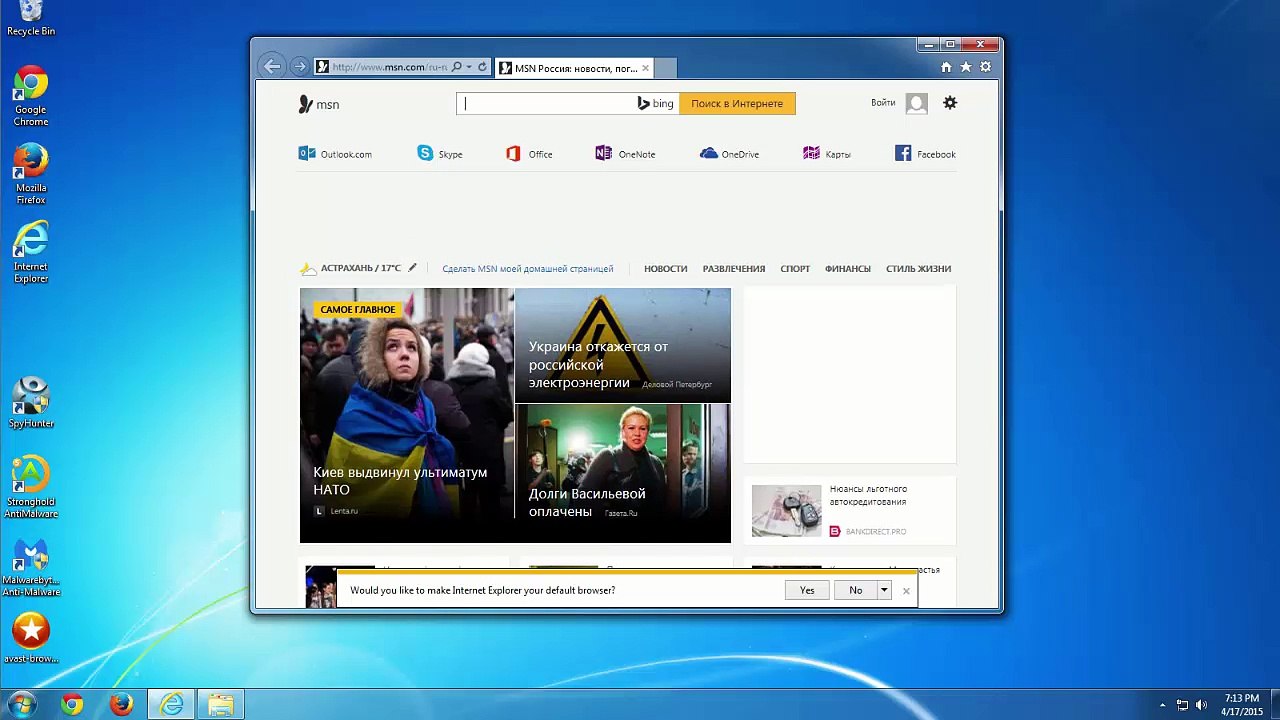Viewport: 1280px width, 720px height.
Task: Select the Google Chrome desktop shortcut
Action: coord(31,97)
